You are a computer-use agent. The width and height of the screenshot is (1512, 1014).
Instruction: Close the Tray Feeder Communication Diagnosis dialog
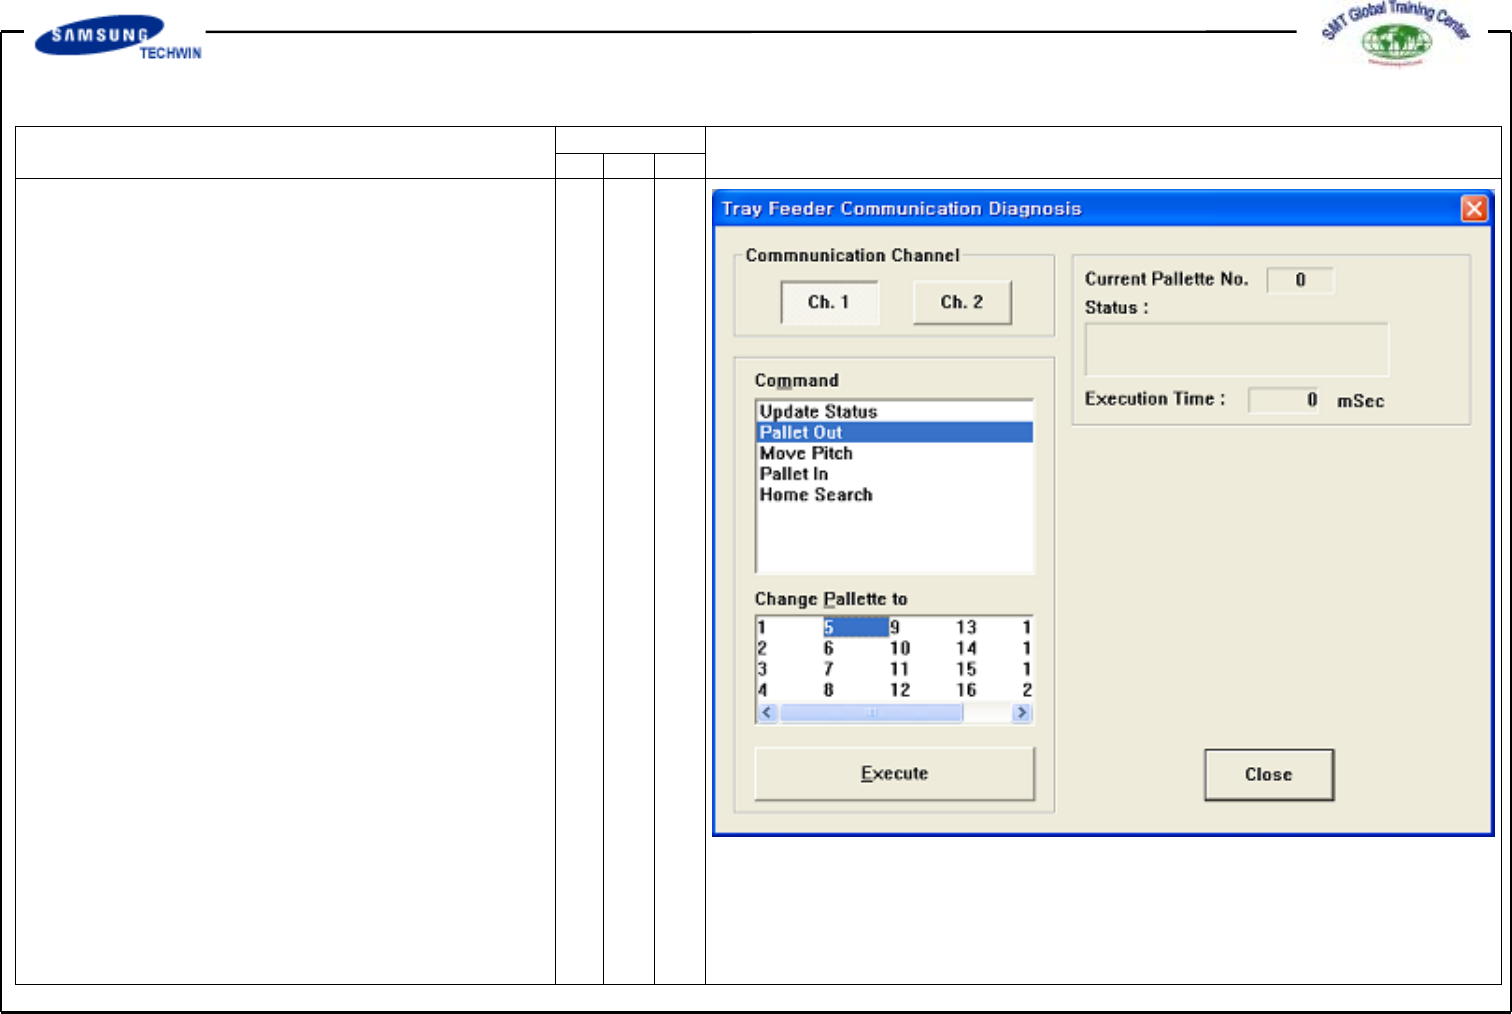[1474, 208]
